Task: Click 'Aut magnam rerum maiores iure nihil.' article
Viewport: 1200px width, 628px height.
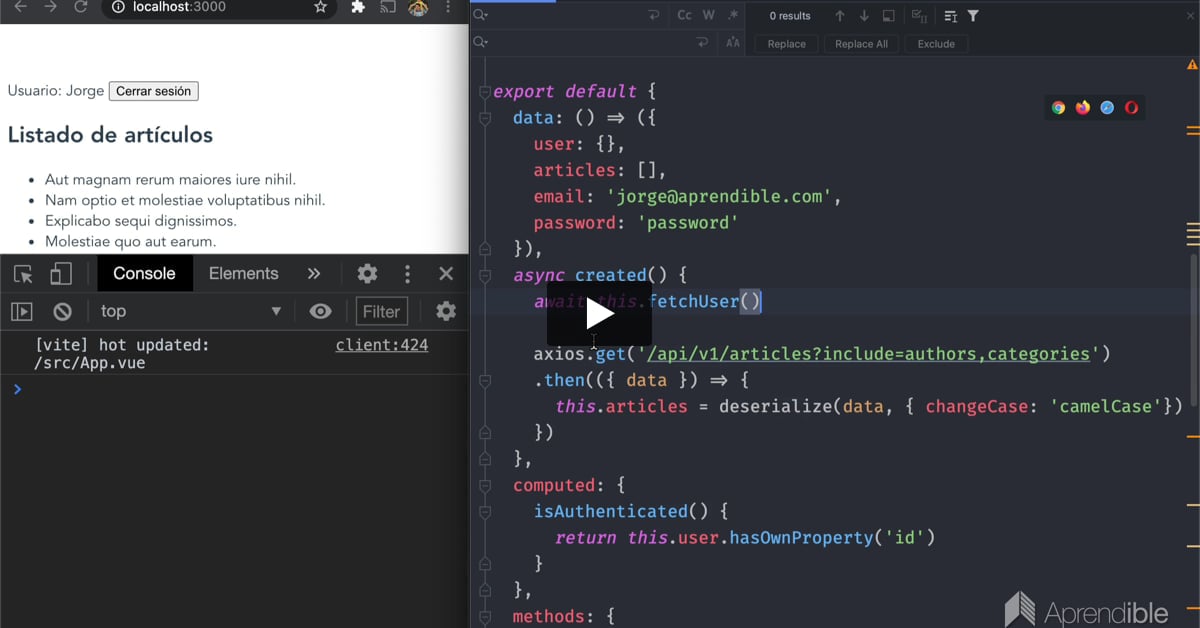Action: [x=170, y=180]
